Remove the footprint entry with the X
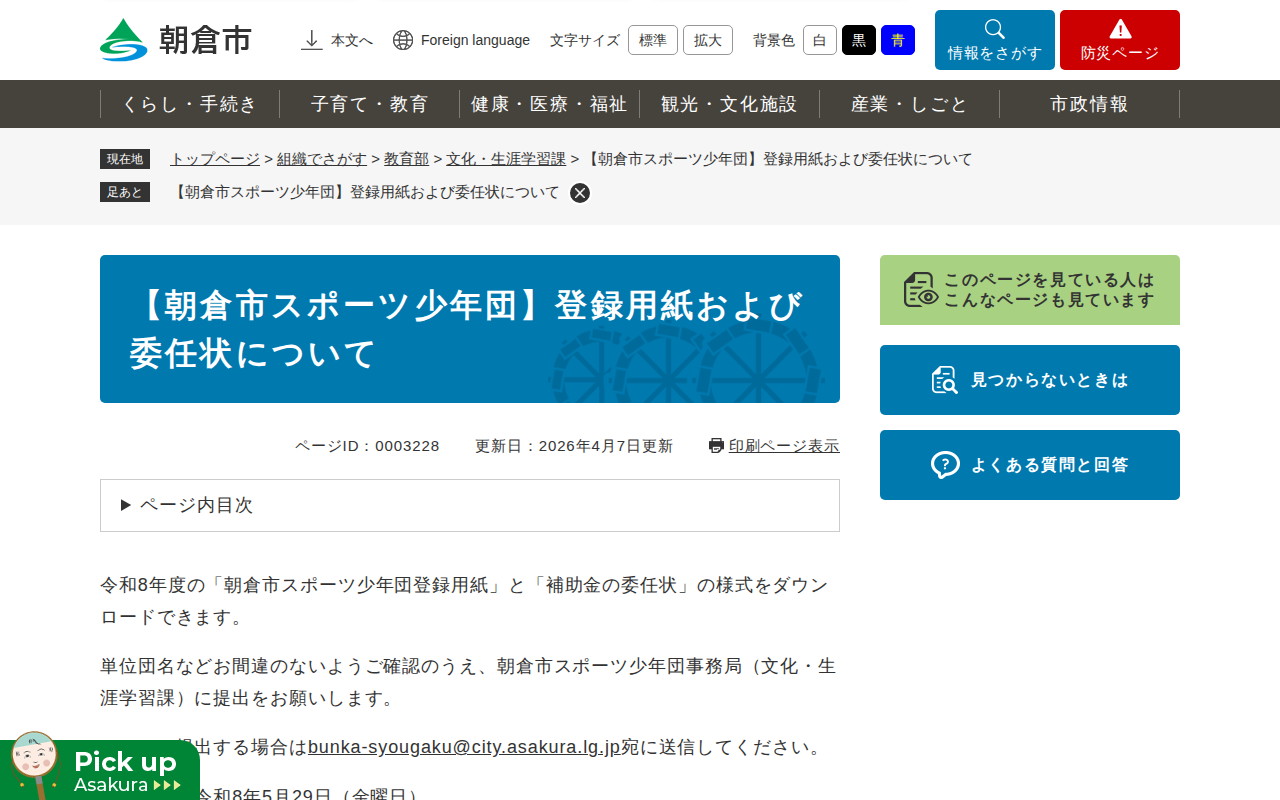Image resolution: width=1280 pixels, height=800 pixels. 578,192
